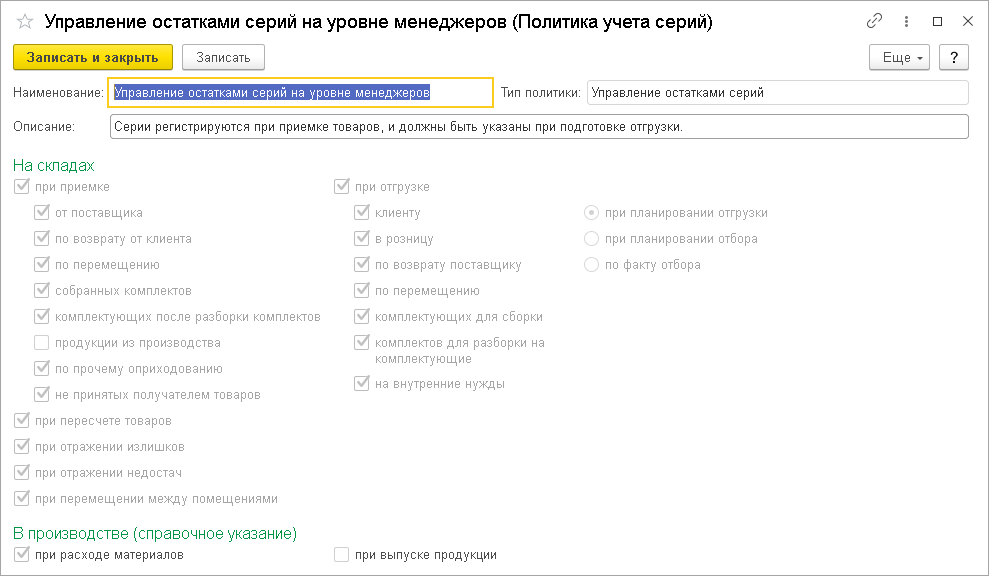Click the question mark help button

point(952,57)
